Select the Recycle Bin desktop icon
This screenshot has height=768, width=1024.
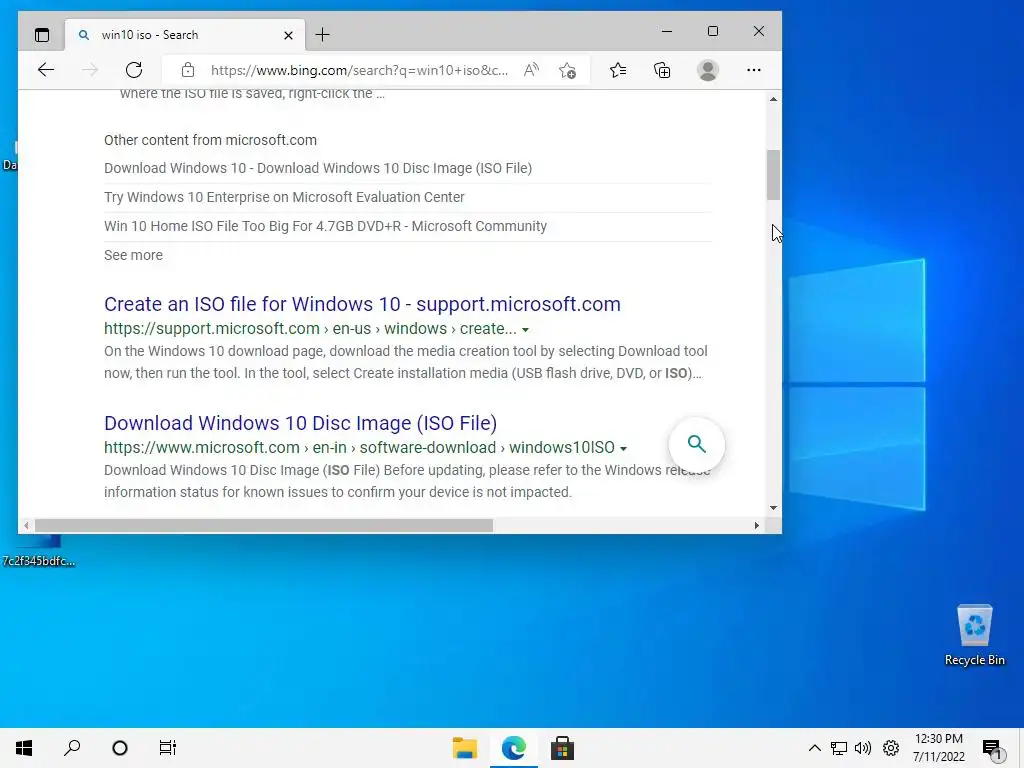(x=974, y=635)
